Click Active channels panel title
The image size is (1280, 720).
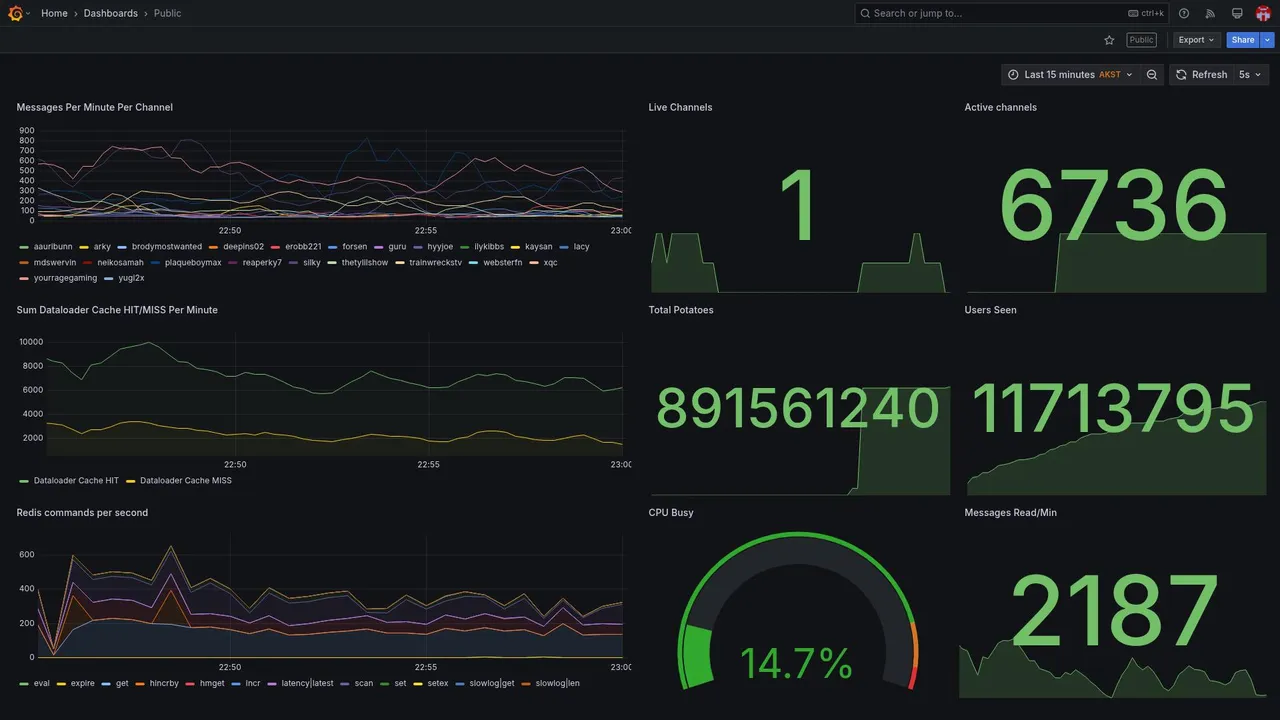(x=1000, y=108)
